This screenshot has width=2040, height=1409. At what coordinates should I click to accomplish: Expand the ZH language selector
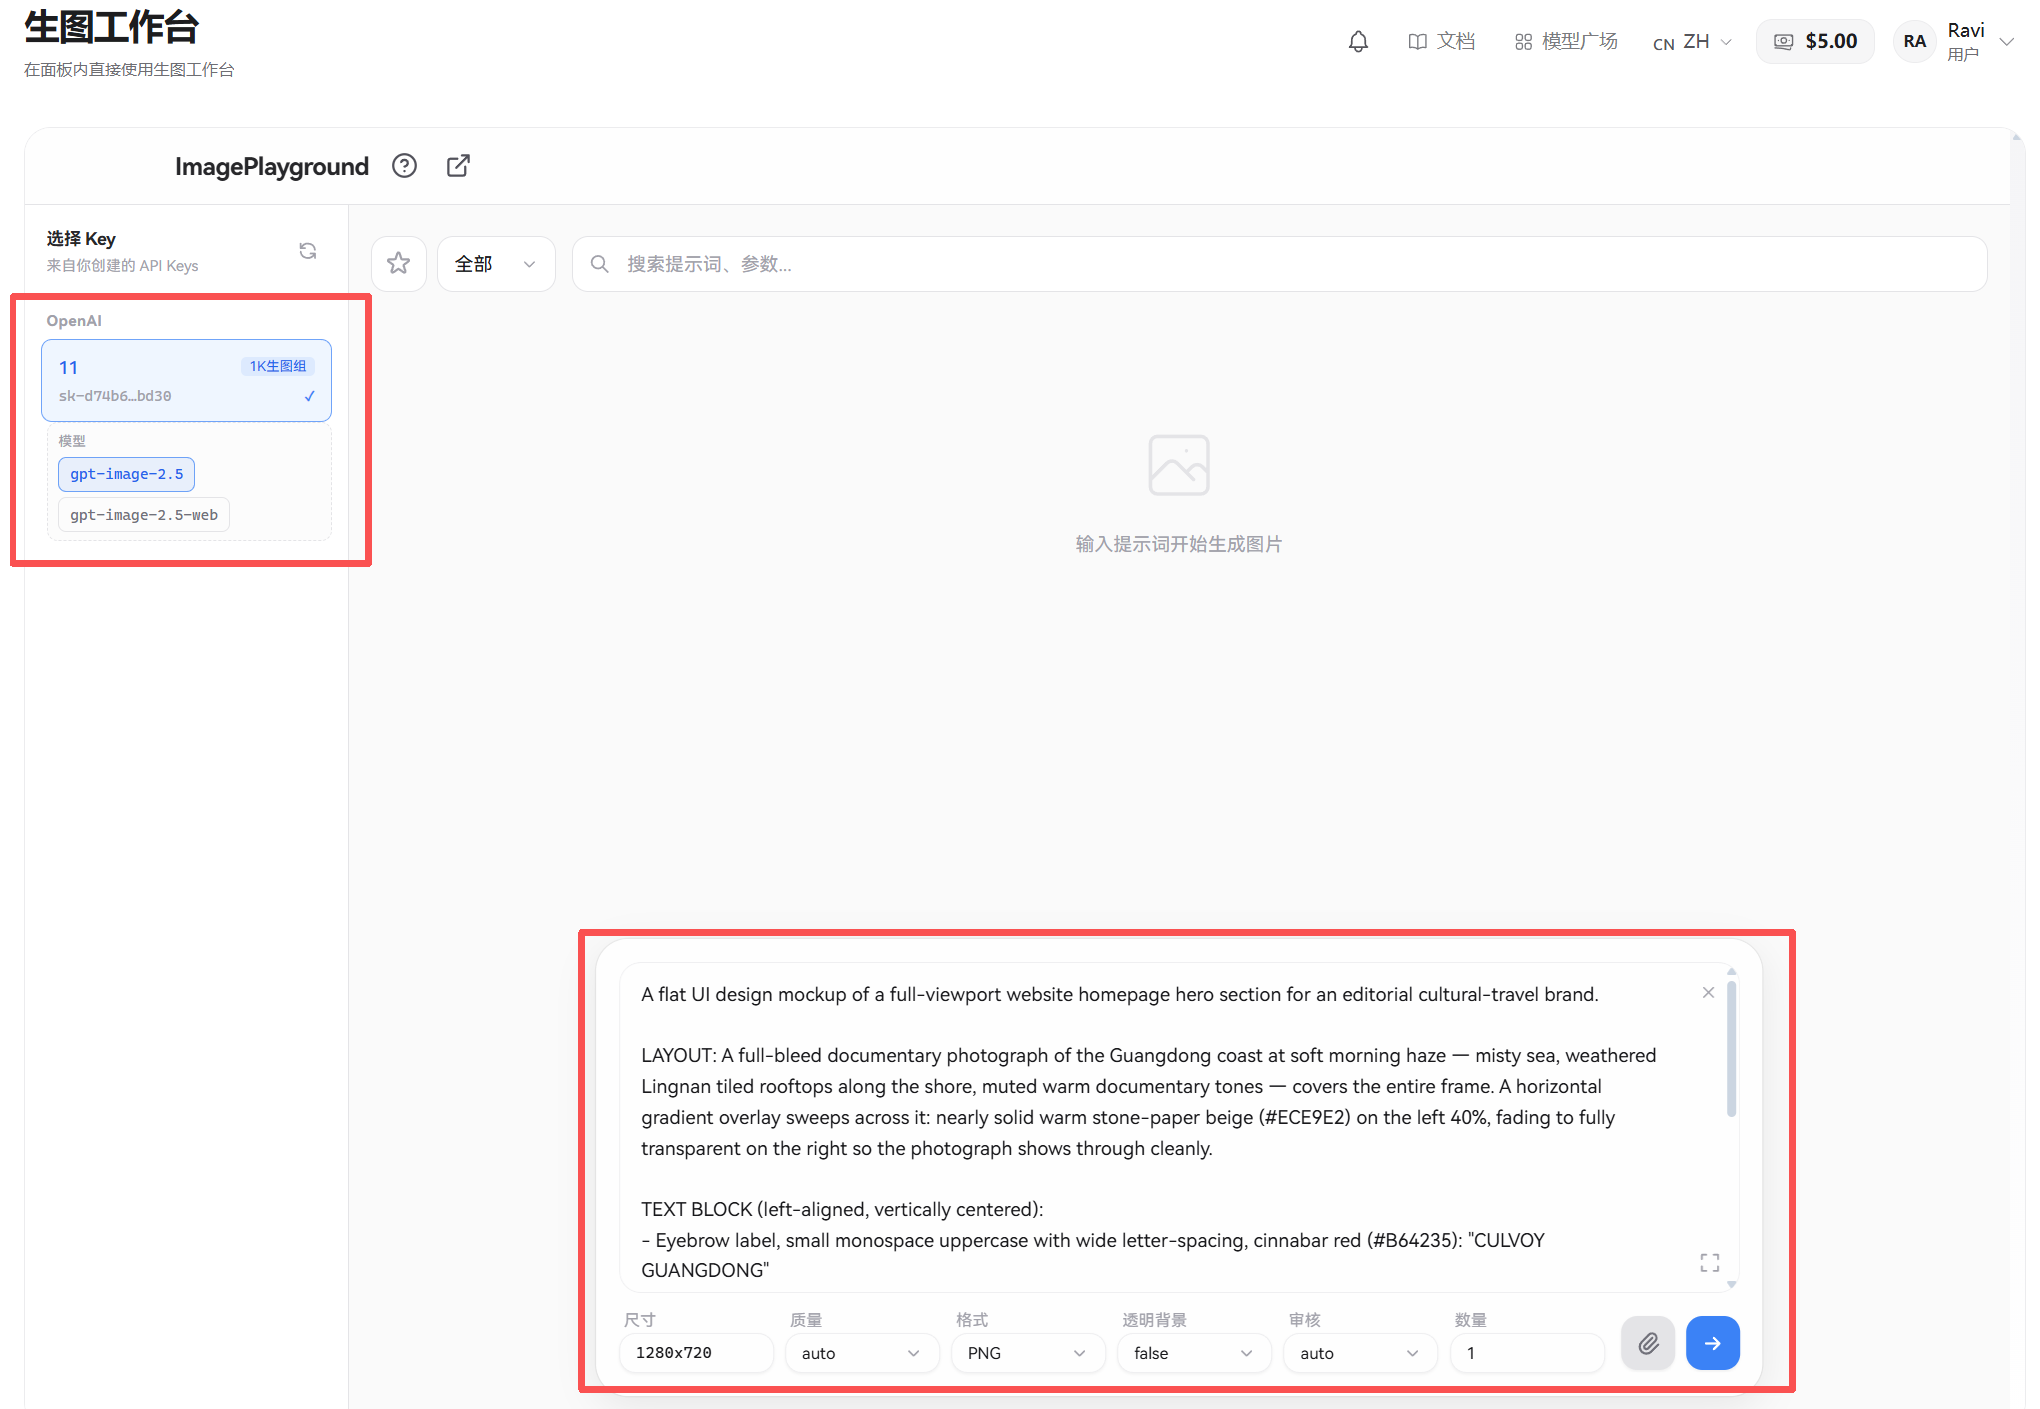click(x=1692, y=42)
